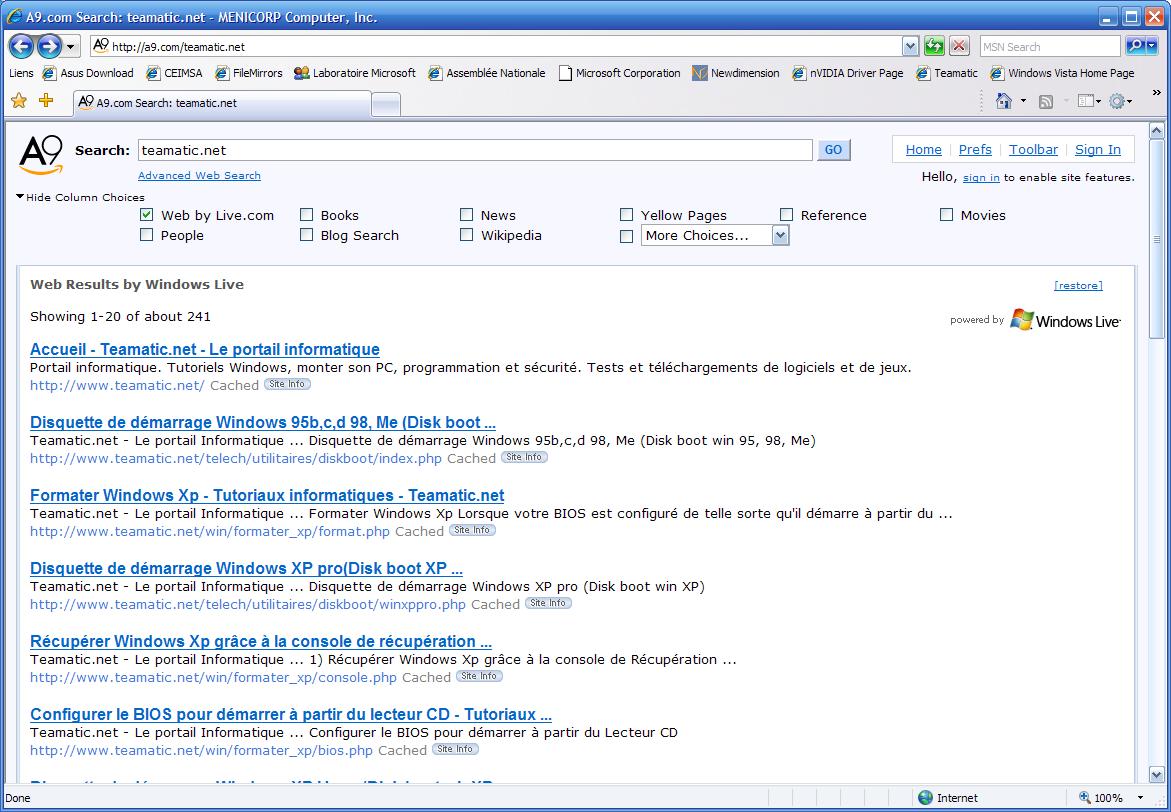The image size is (1171, 812).
Task: Click the RSS feeds icon
Action: pos(1046,102)
